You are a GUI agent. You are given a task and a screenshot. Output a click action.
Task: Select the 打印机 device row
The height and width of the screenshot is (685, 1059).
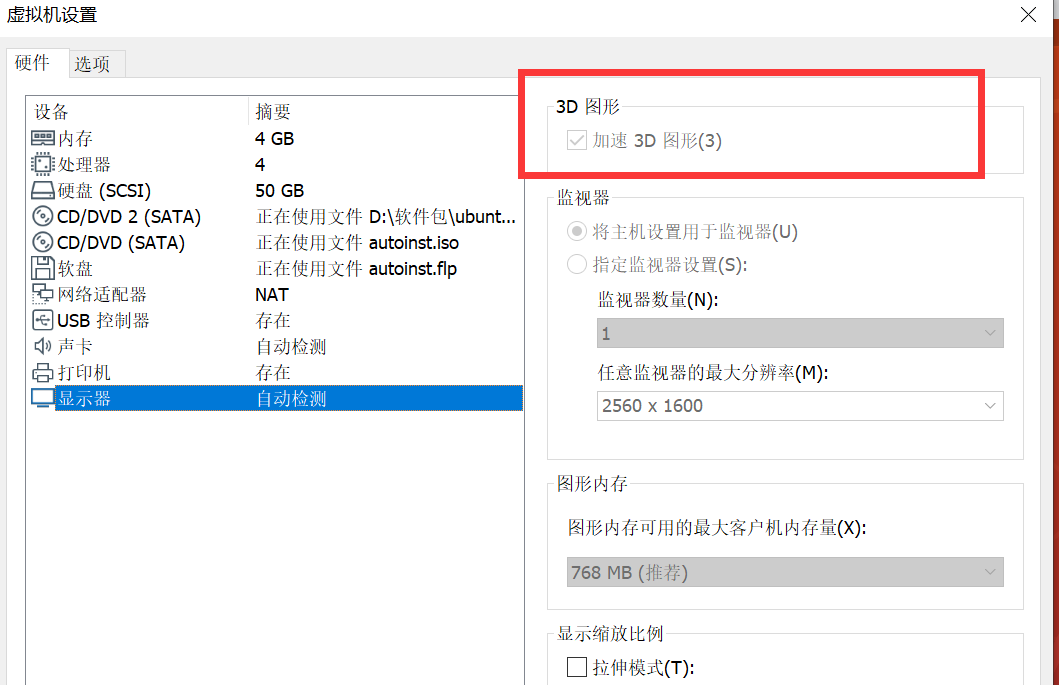click(276, 372)
